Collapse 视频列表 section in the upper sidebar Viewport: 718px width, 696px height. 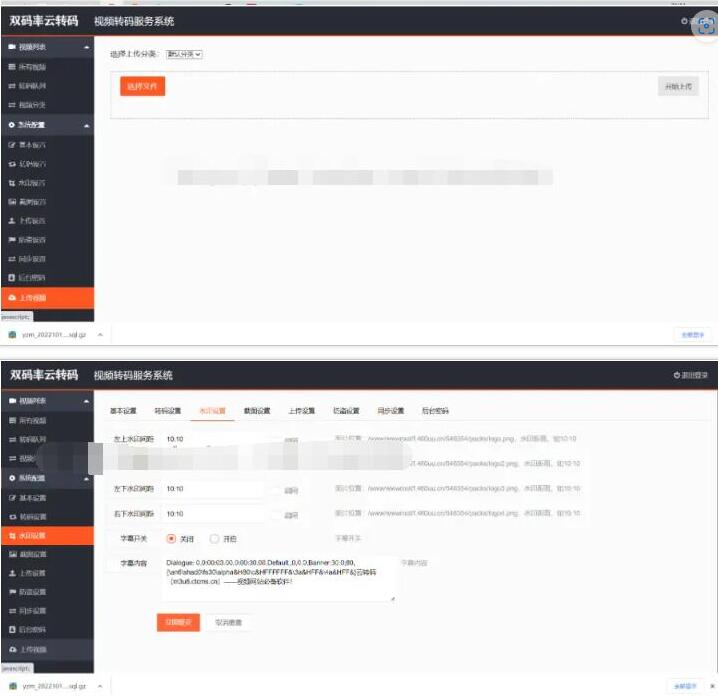point(86,47)
